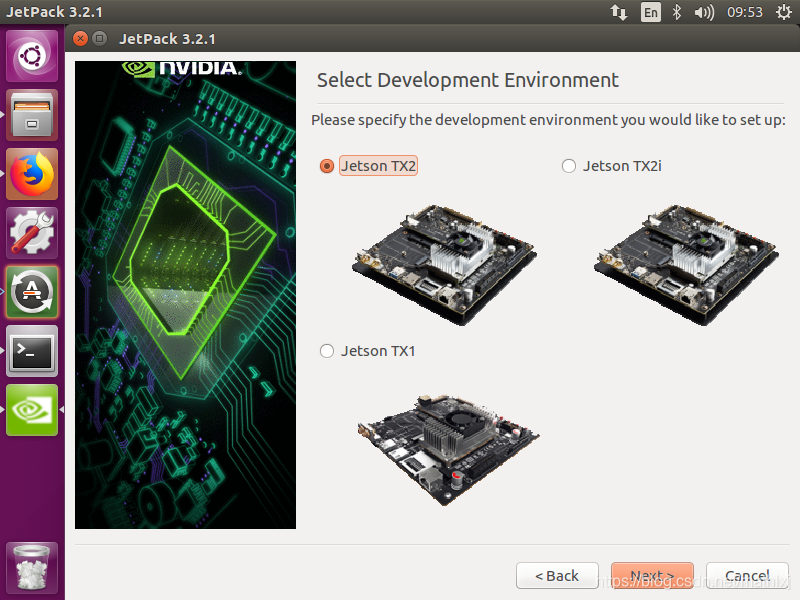Cancel the JetPack installer
Screen dimensions: 800x600
[x=747, y=576]
